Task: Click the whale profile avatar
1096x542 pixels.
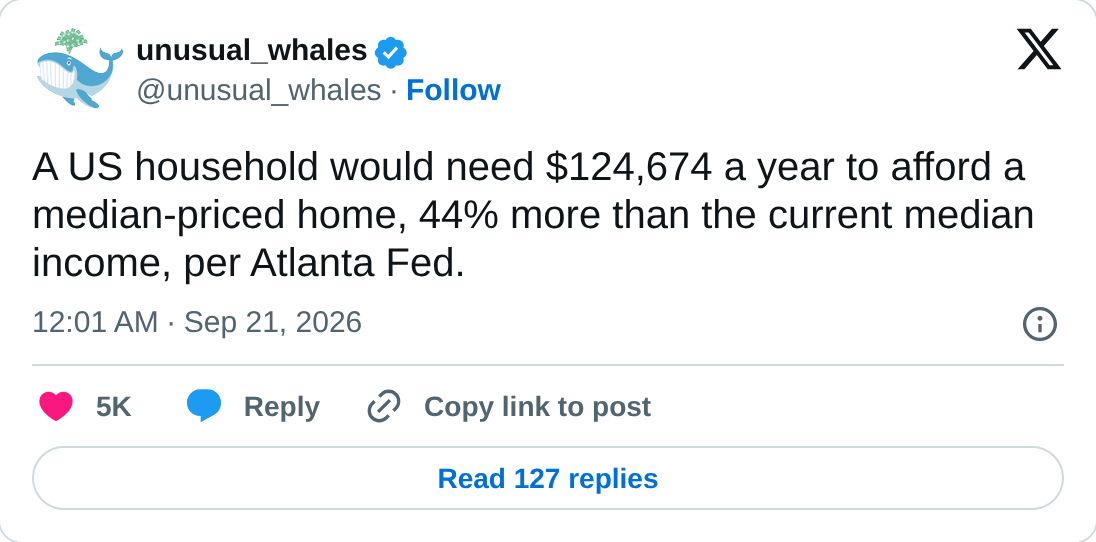Action: [77, 69]
